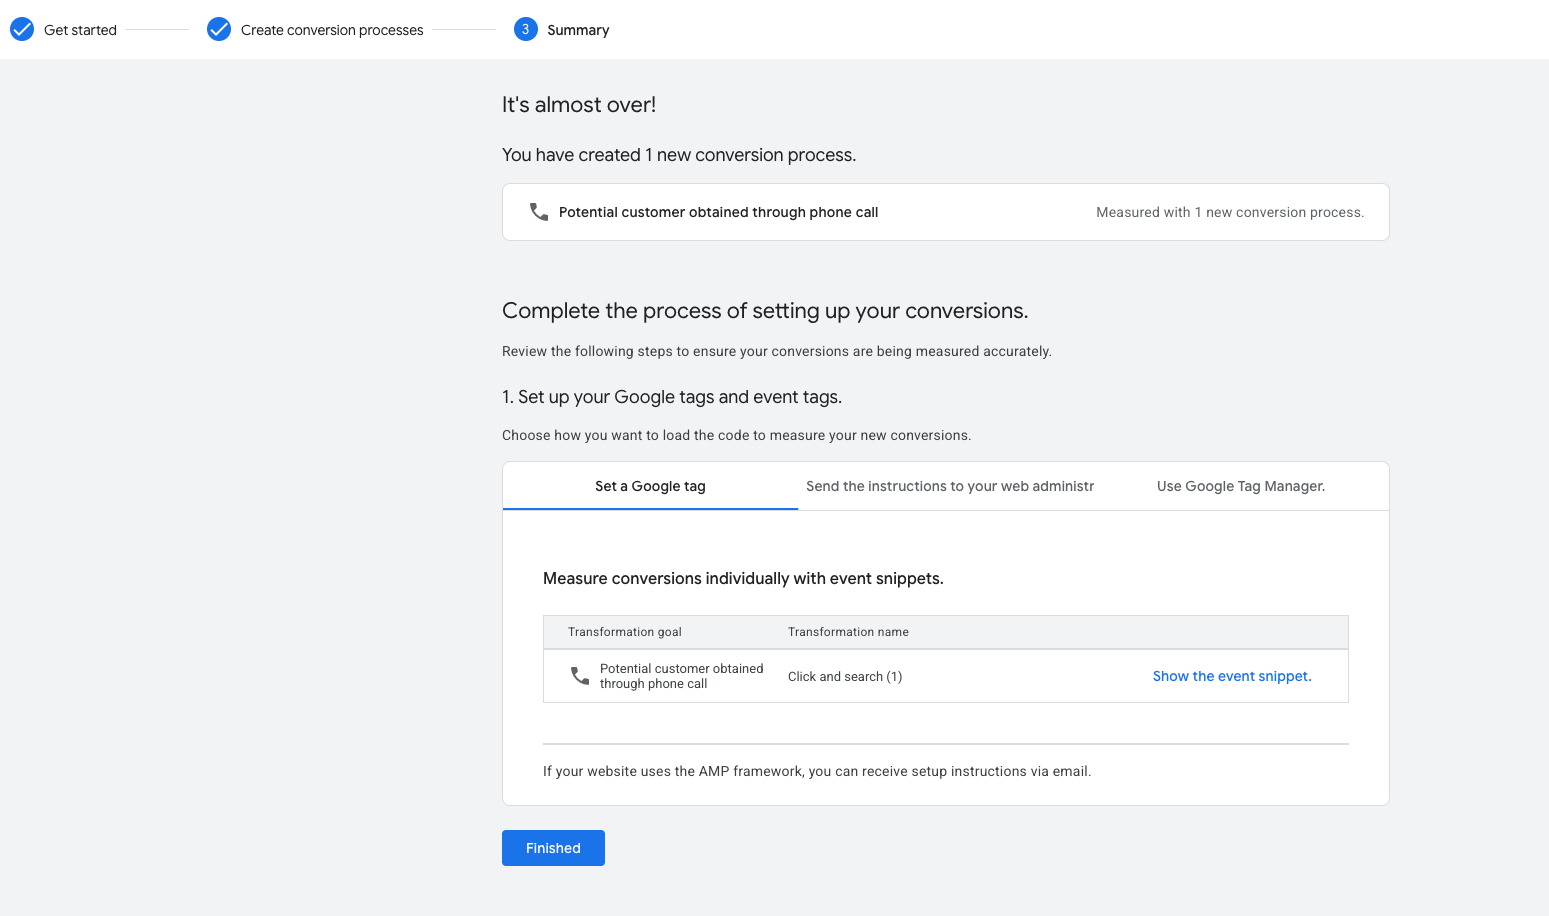Click the Potential customer obtained through phone call card title

tap(718, 212)
